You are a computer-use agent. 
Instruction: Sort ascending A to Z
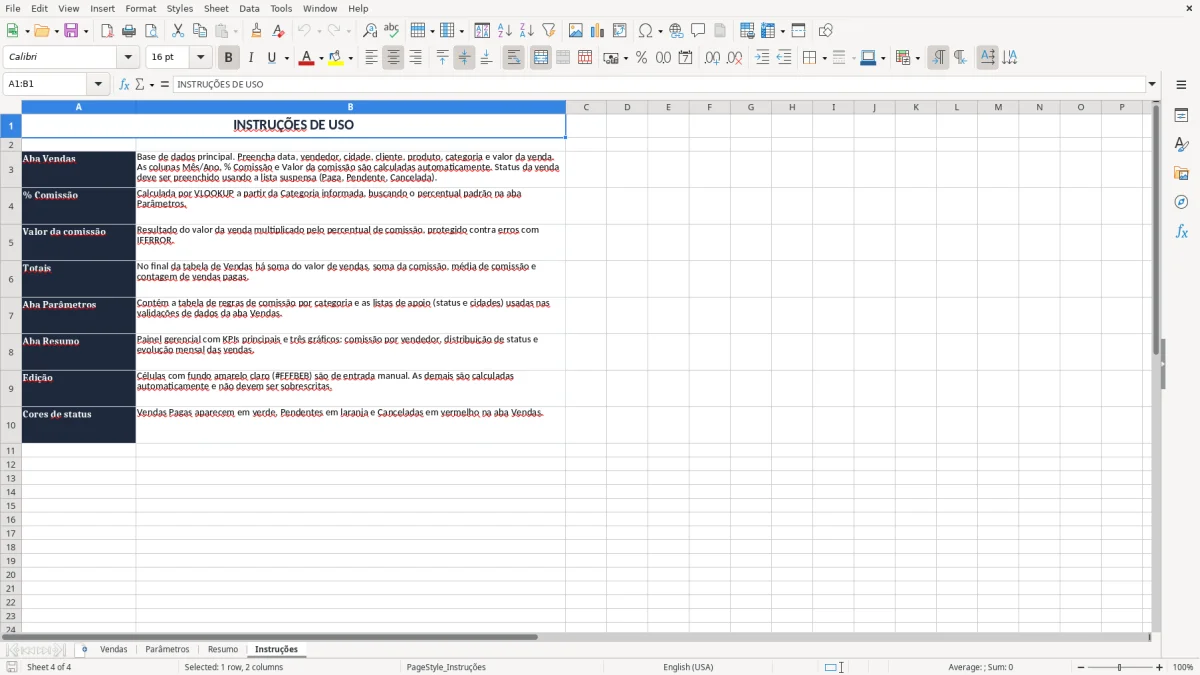click(505, 31)
